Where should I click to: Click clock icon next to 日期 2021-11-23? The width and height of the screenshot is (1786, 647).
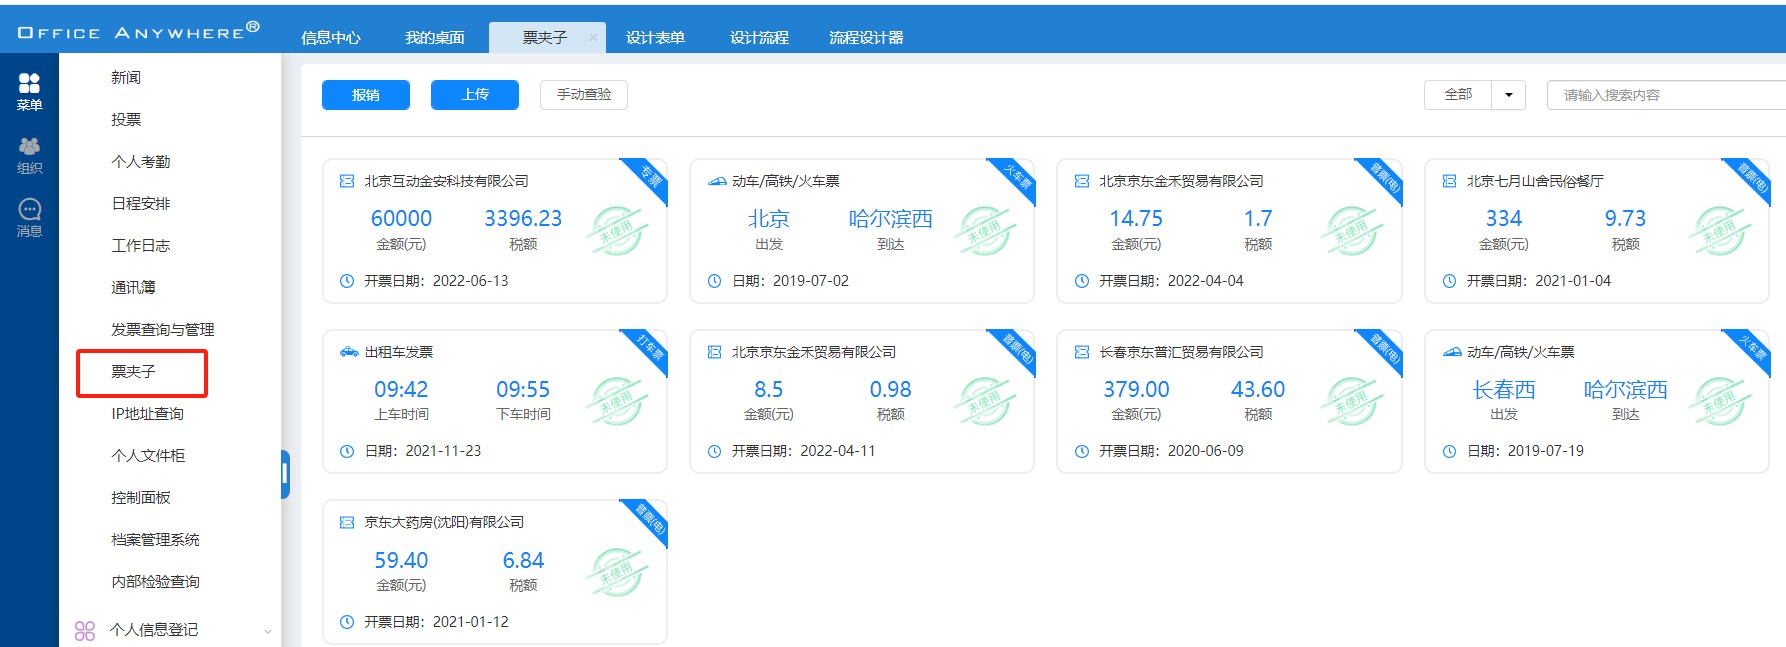click(347, 451)
